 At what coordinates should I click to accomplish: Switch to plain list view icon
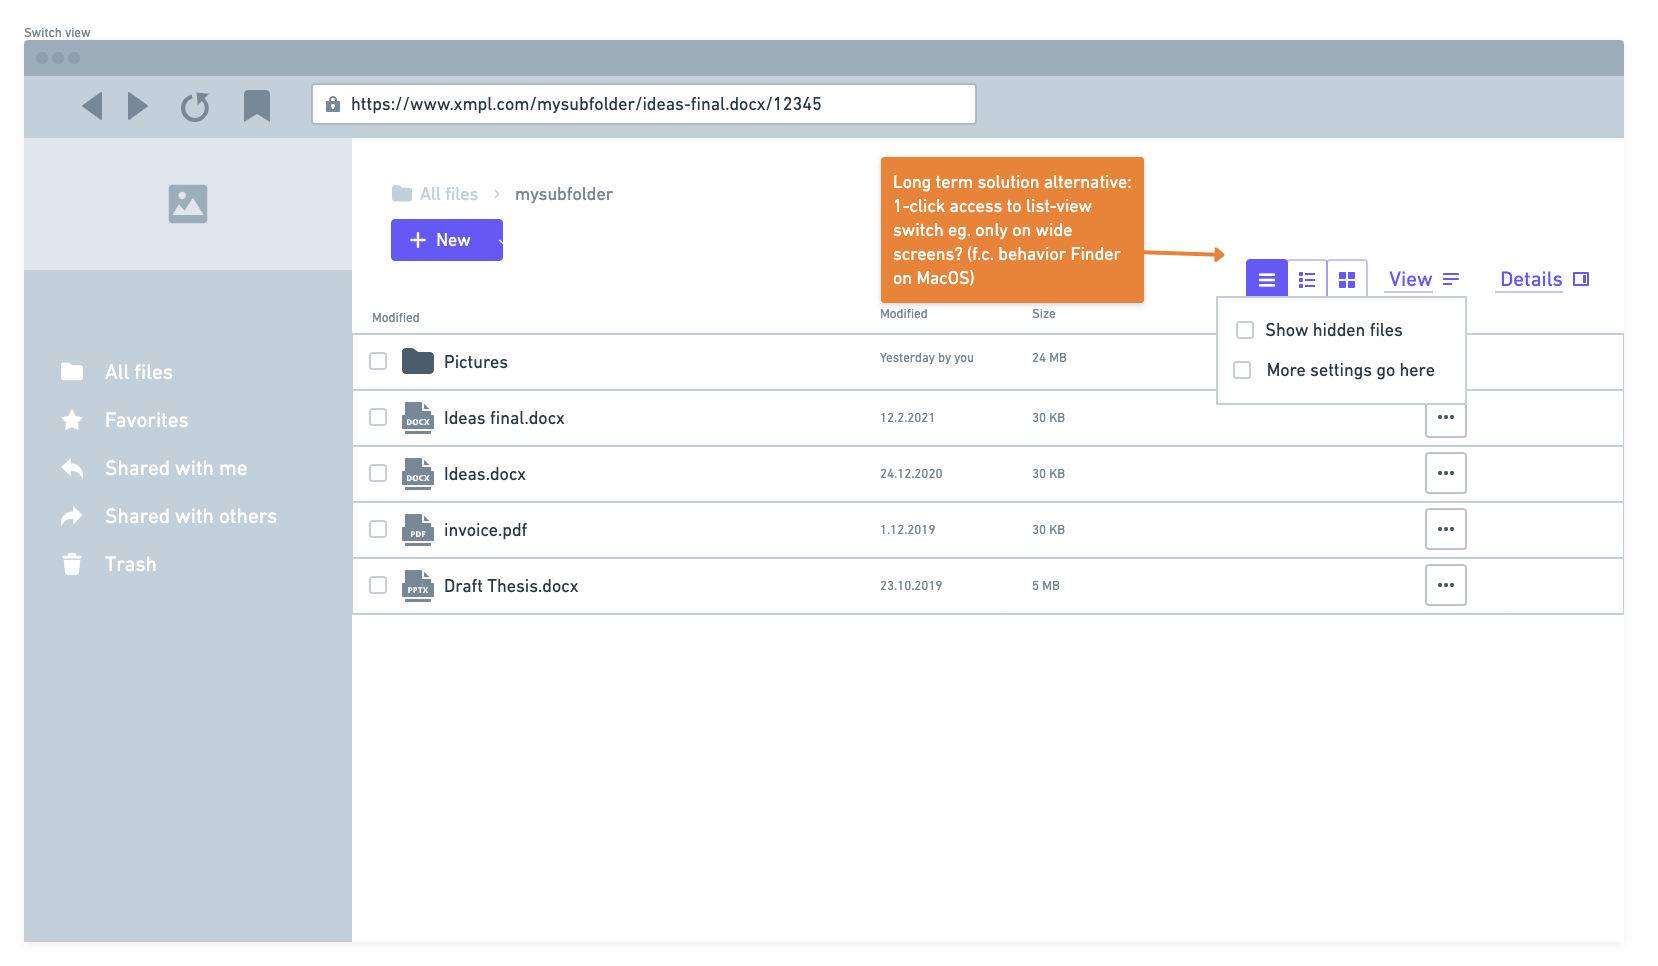coord(1267,279)
